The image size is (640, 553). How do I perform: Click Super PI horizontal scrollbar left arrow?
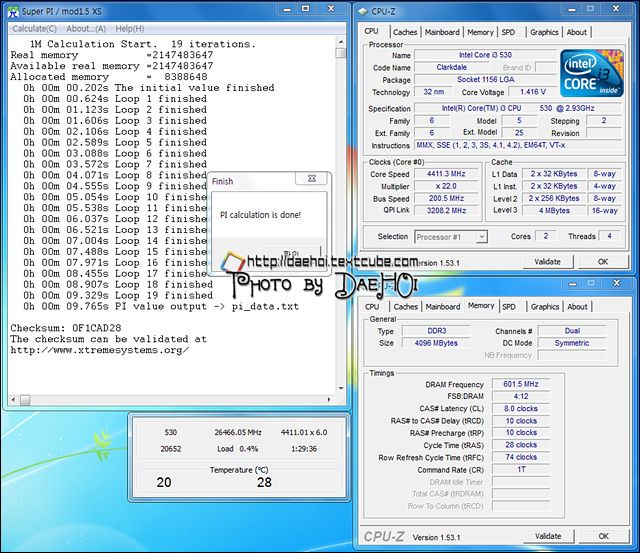tap(13, 400)
